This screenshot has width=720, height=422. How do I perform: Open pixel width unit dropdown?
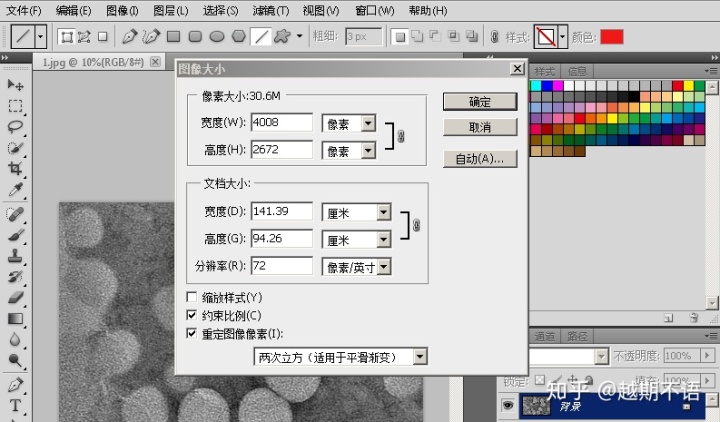(x=368, y=123)
